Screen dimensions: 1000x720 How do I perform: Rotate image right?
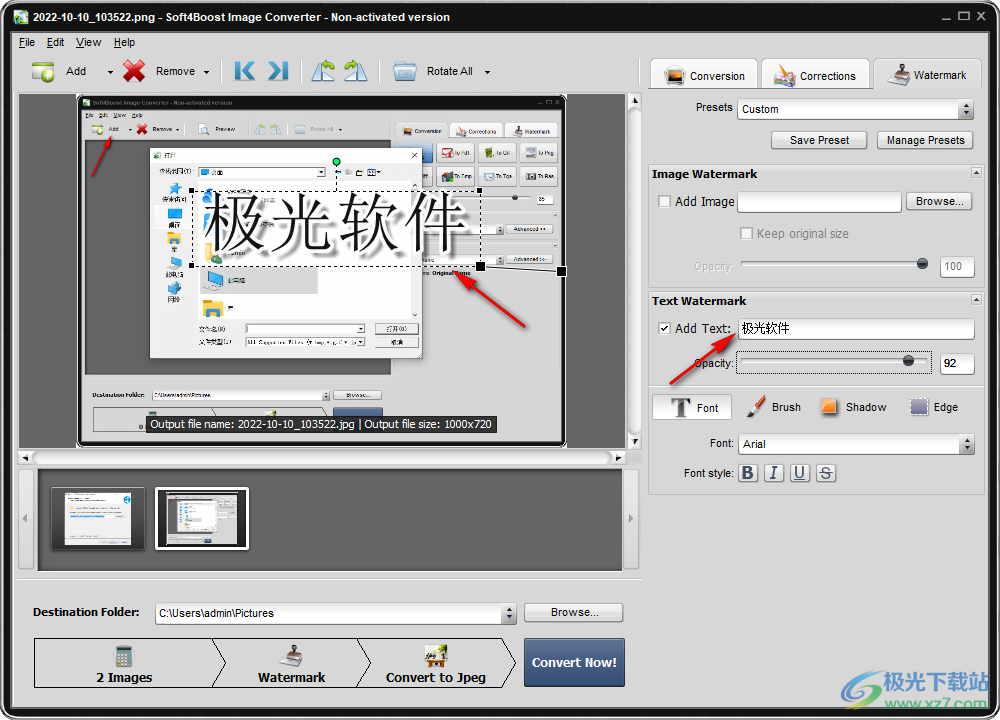click(356, 71)
